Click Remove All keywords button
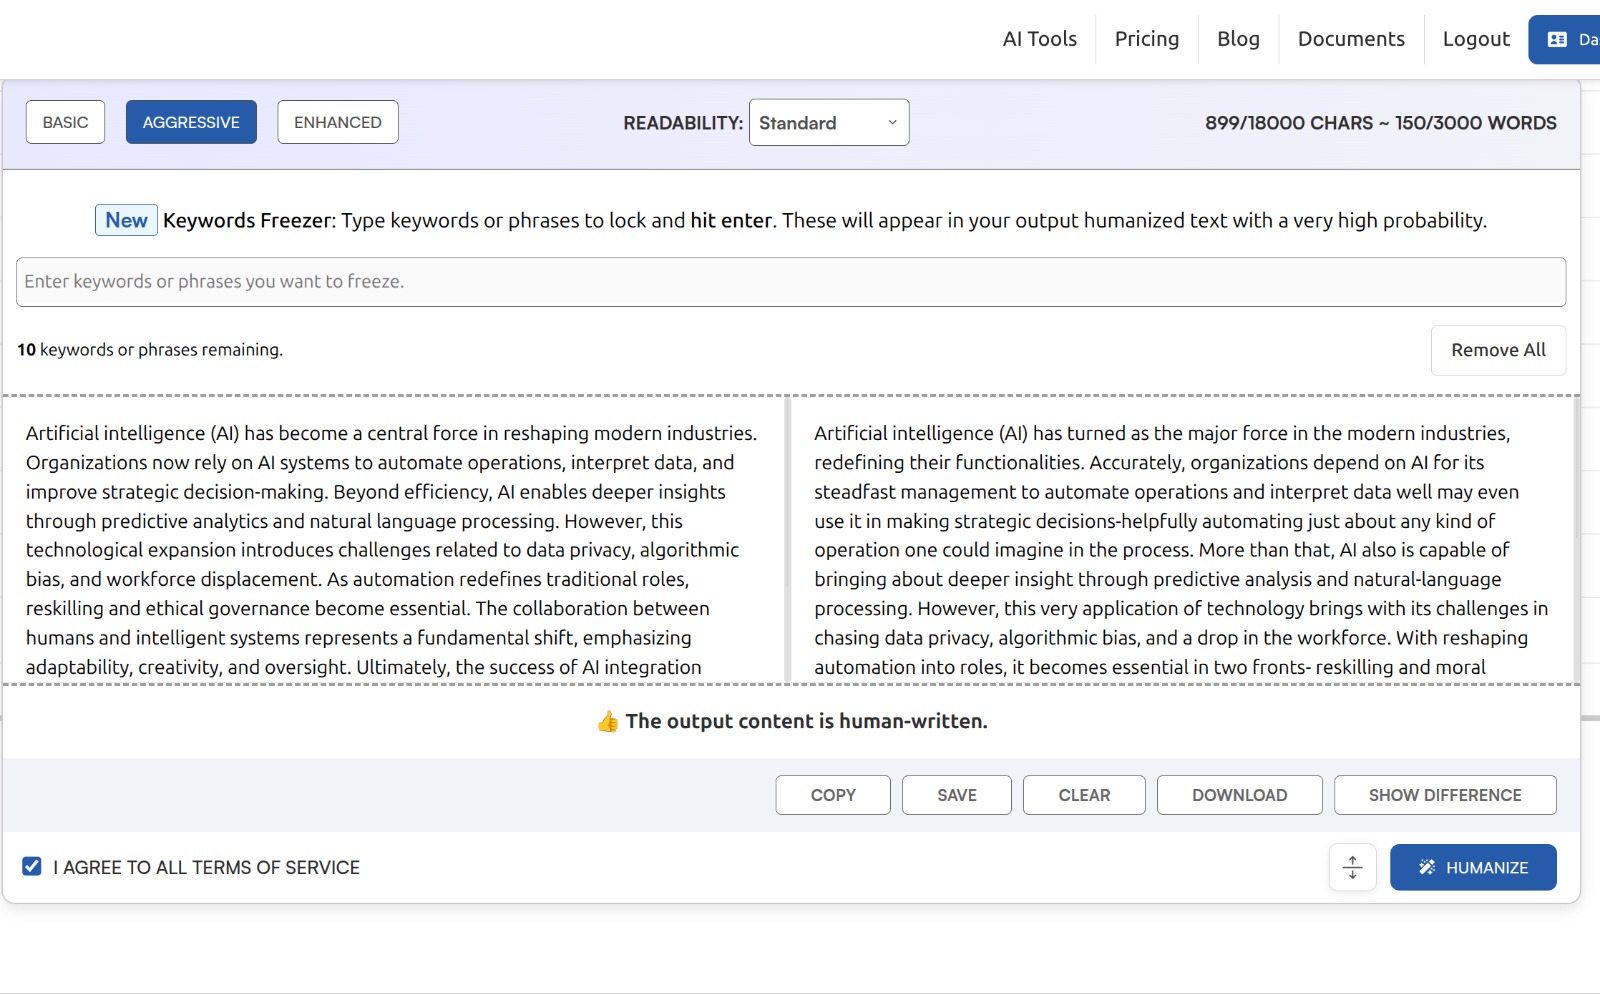The image size is (1600, 995). click(x=1497, y=350)
